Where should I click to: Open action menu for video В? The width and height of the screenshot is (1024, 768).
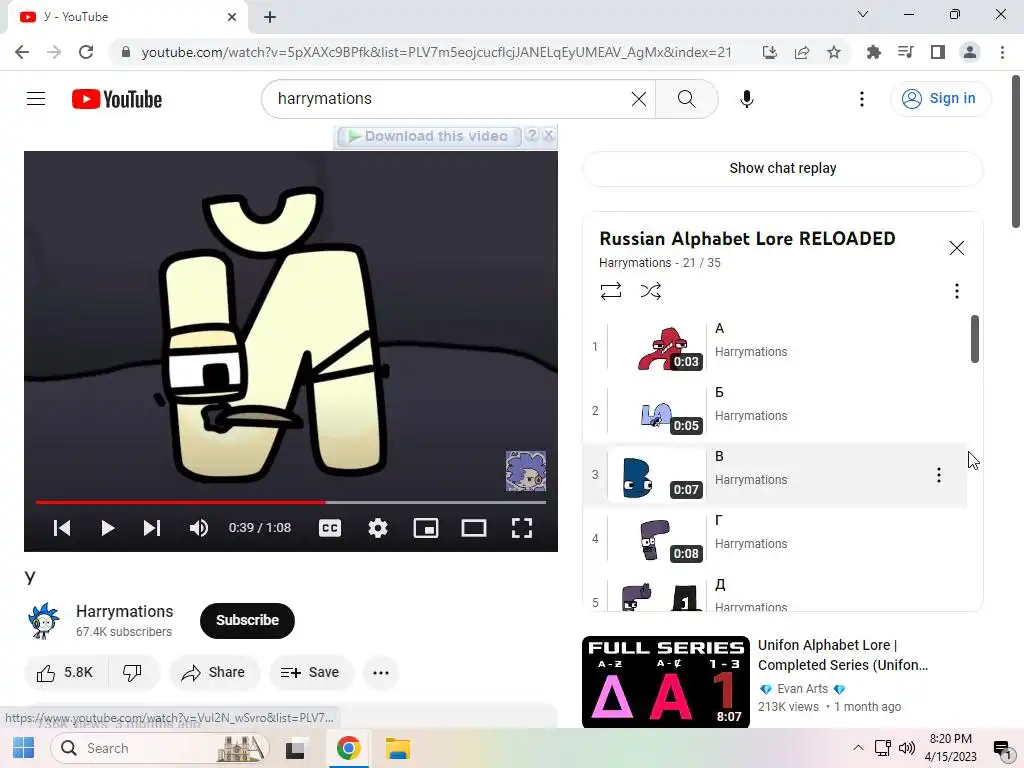pos(938,475)
